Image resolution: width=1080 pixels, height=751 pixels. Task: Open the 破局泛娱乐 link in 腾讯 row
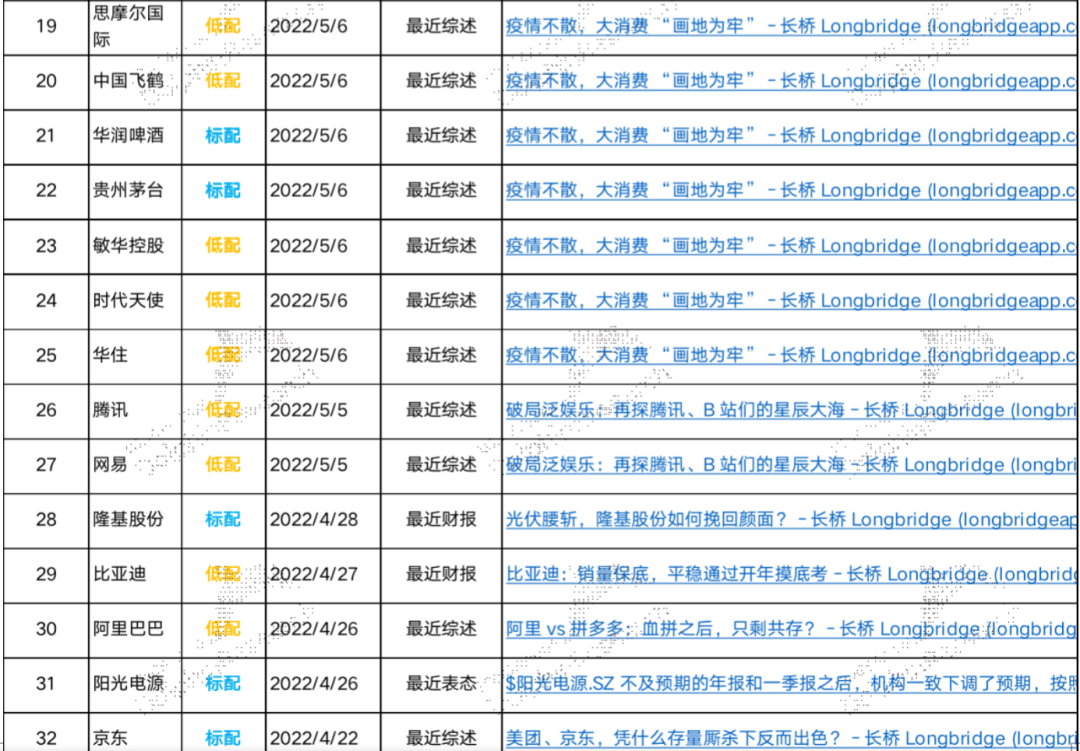[x=792, y=410]
